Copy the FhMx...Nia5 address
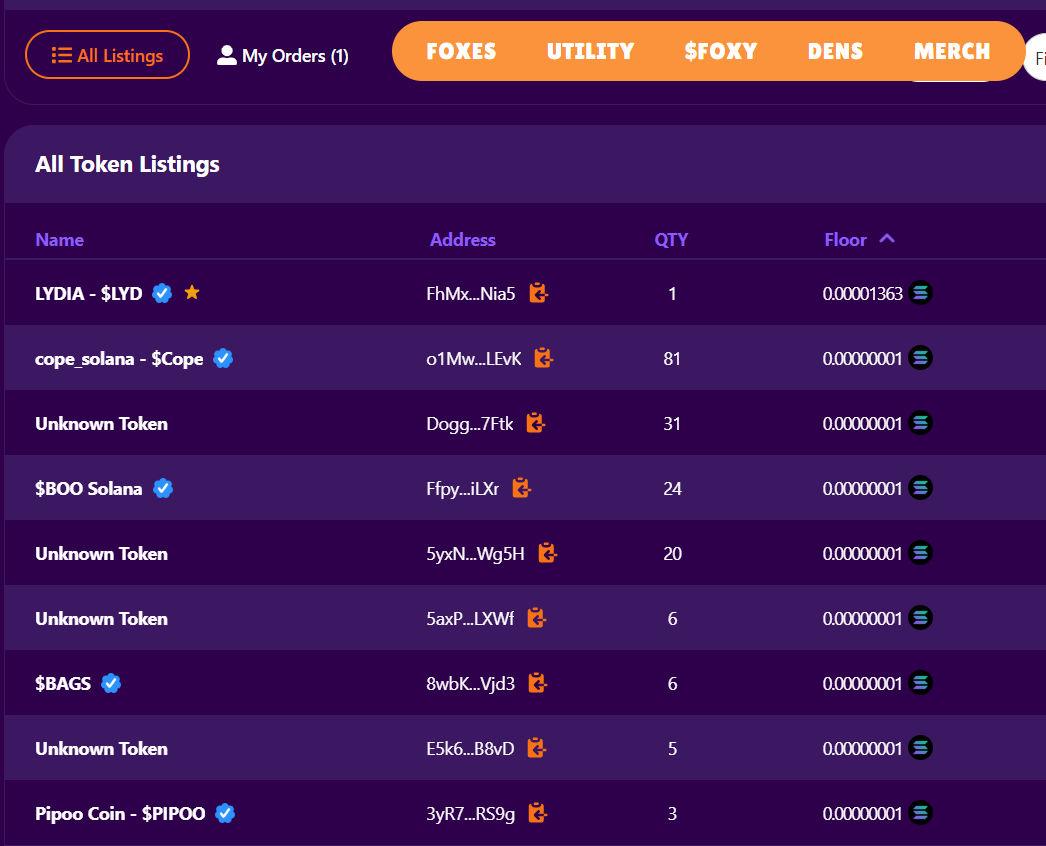This screenshot has height=846, width=1046. (x=538, y=293)
